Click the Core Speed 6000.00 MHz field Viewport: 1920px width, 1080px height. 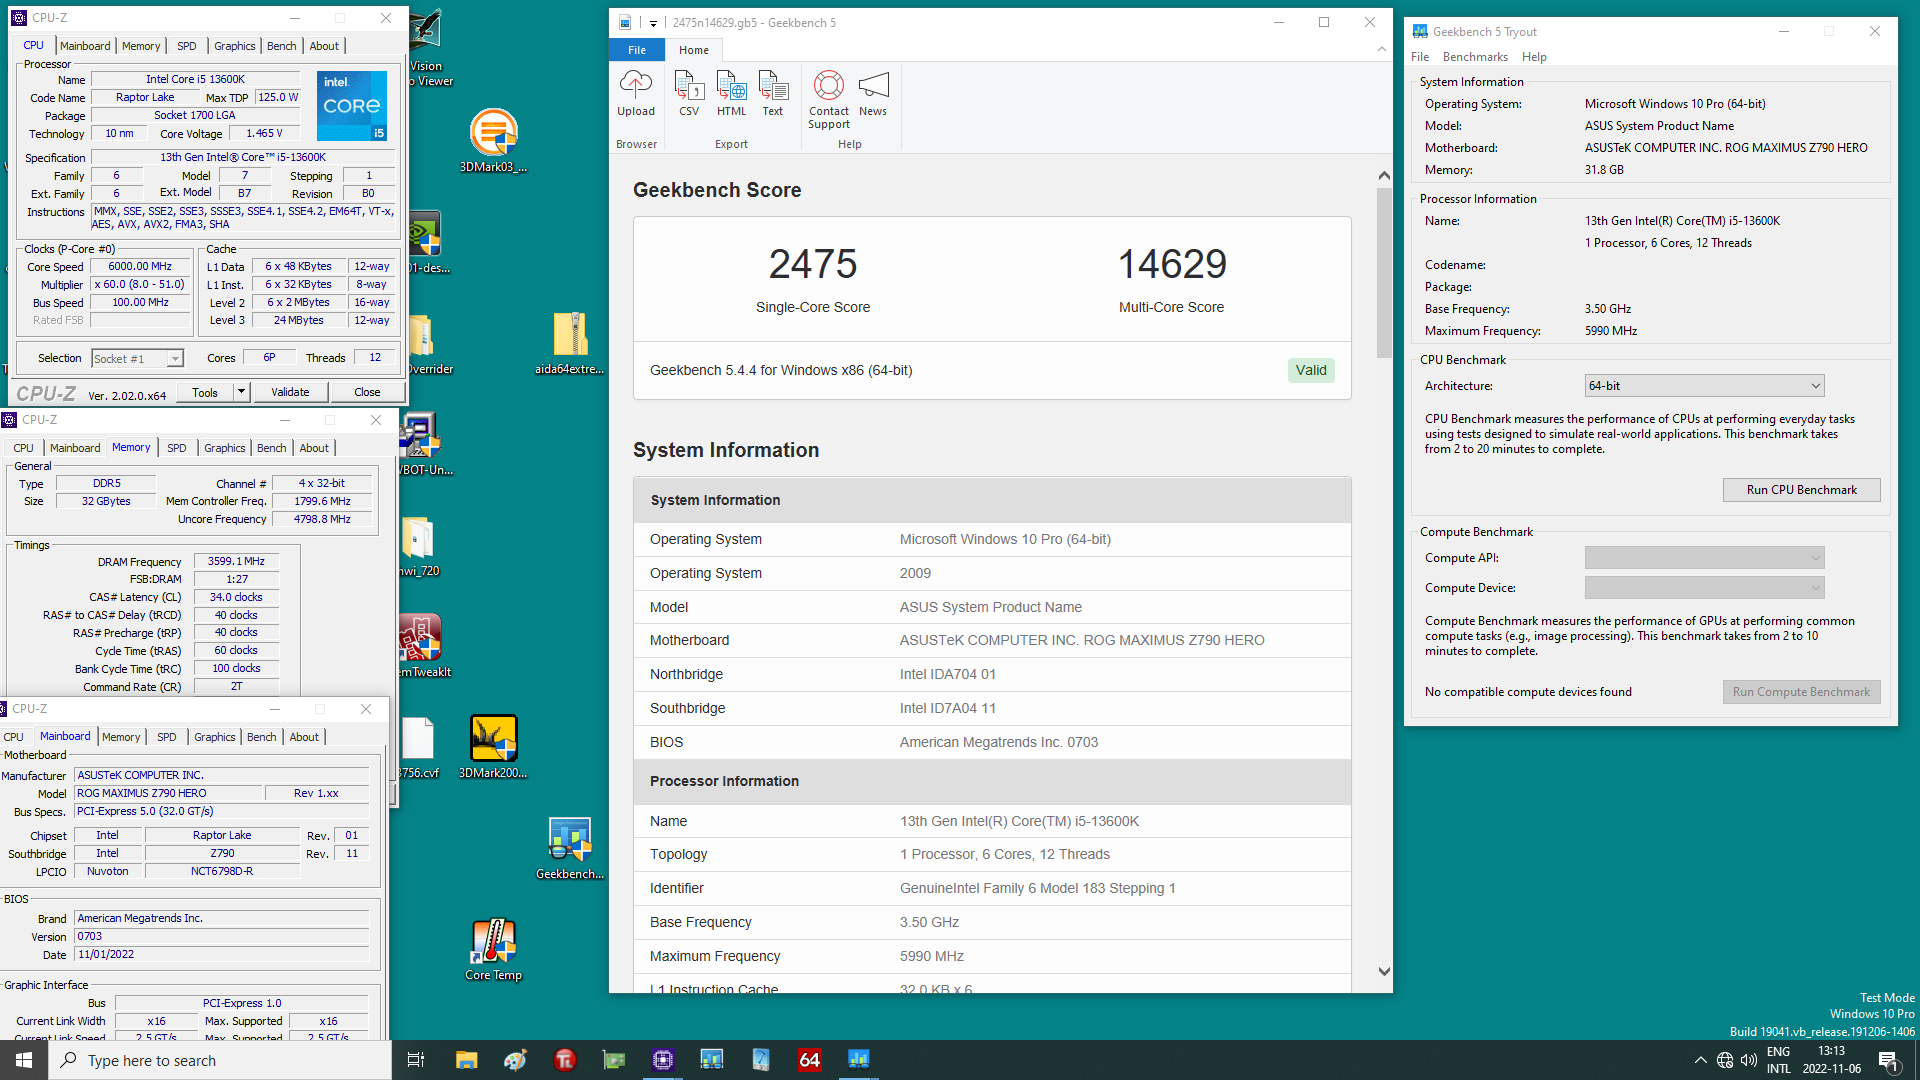(140, 267)
